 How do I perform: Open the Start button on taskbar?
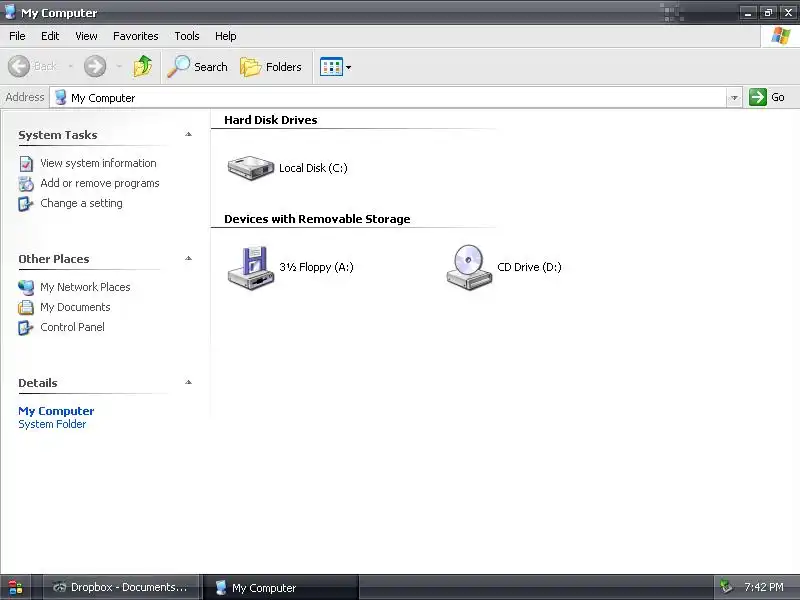[x=15, y=587]
